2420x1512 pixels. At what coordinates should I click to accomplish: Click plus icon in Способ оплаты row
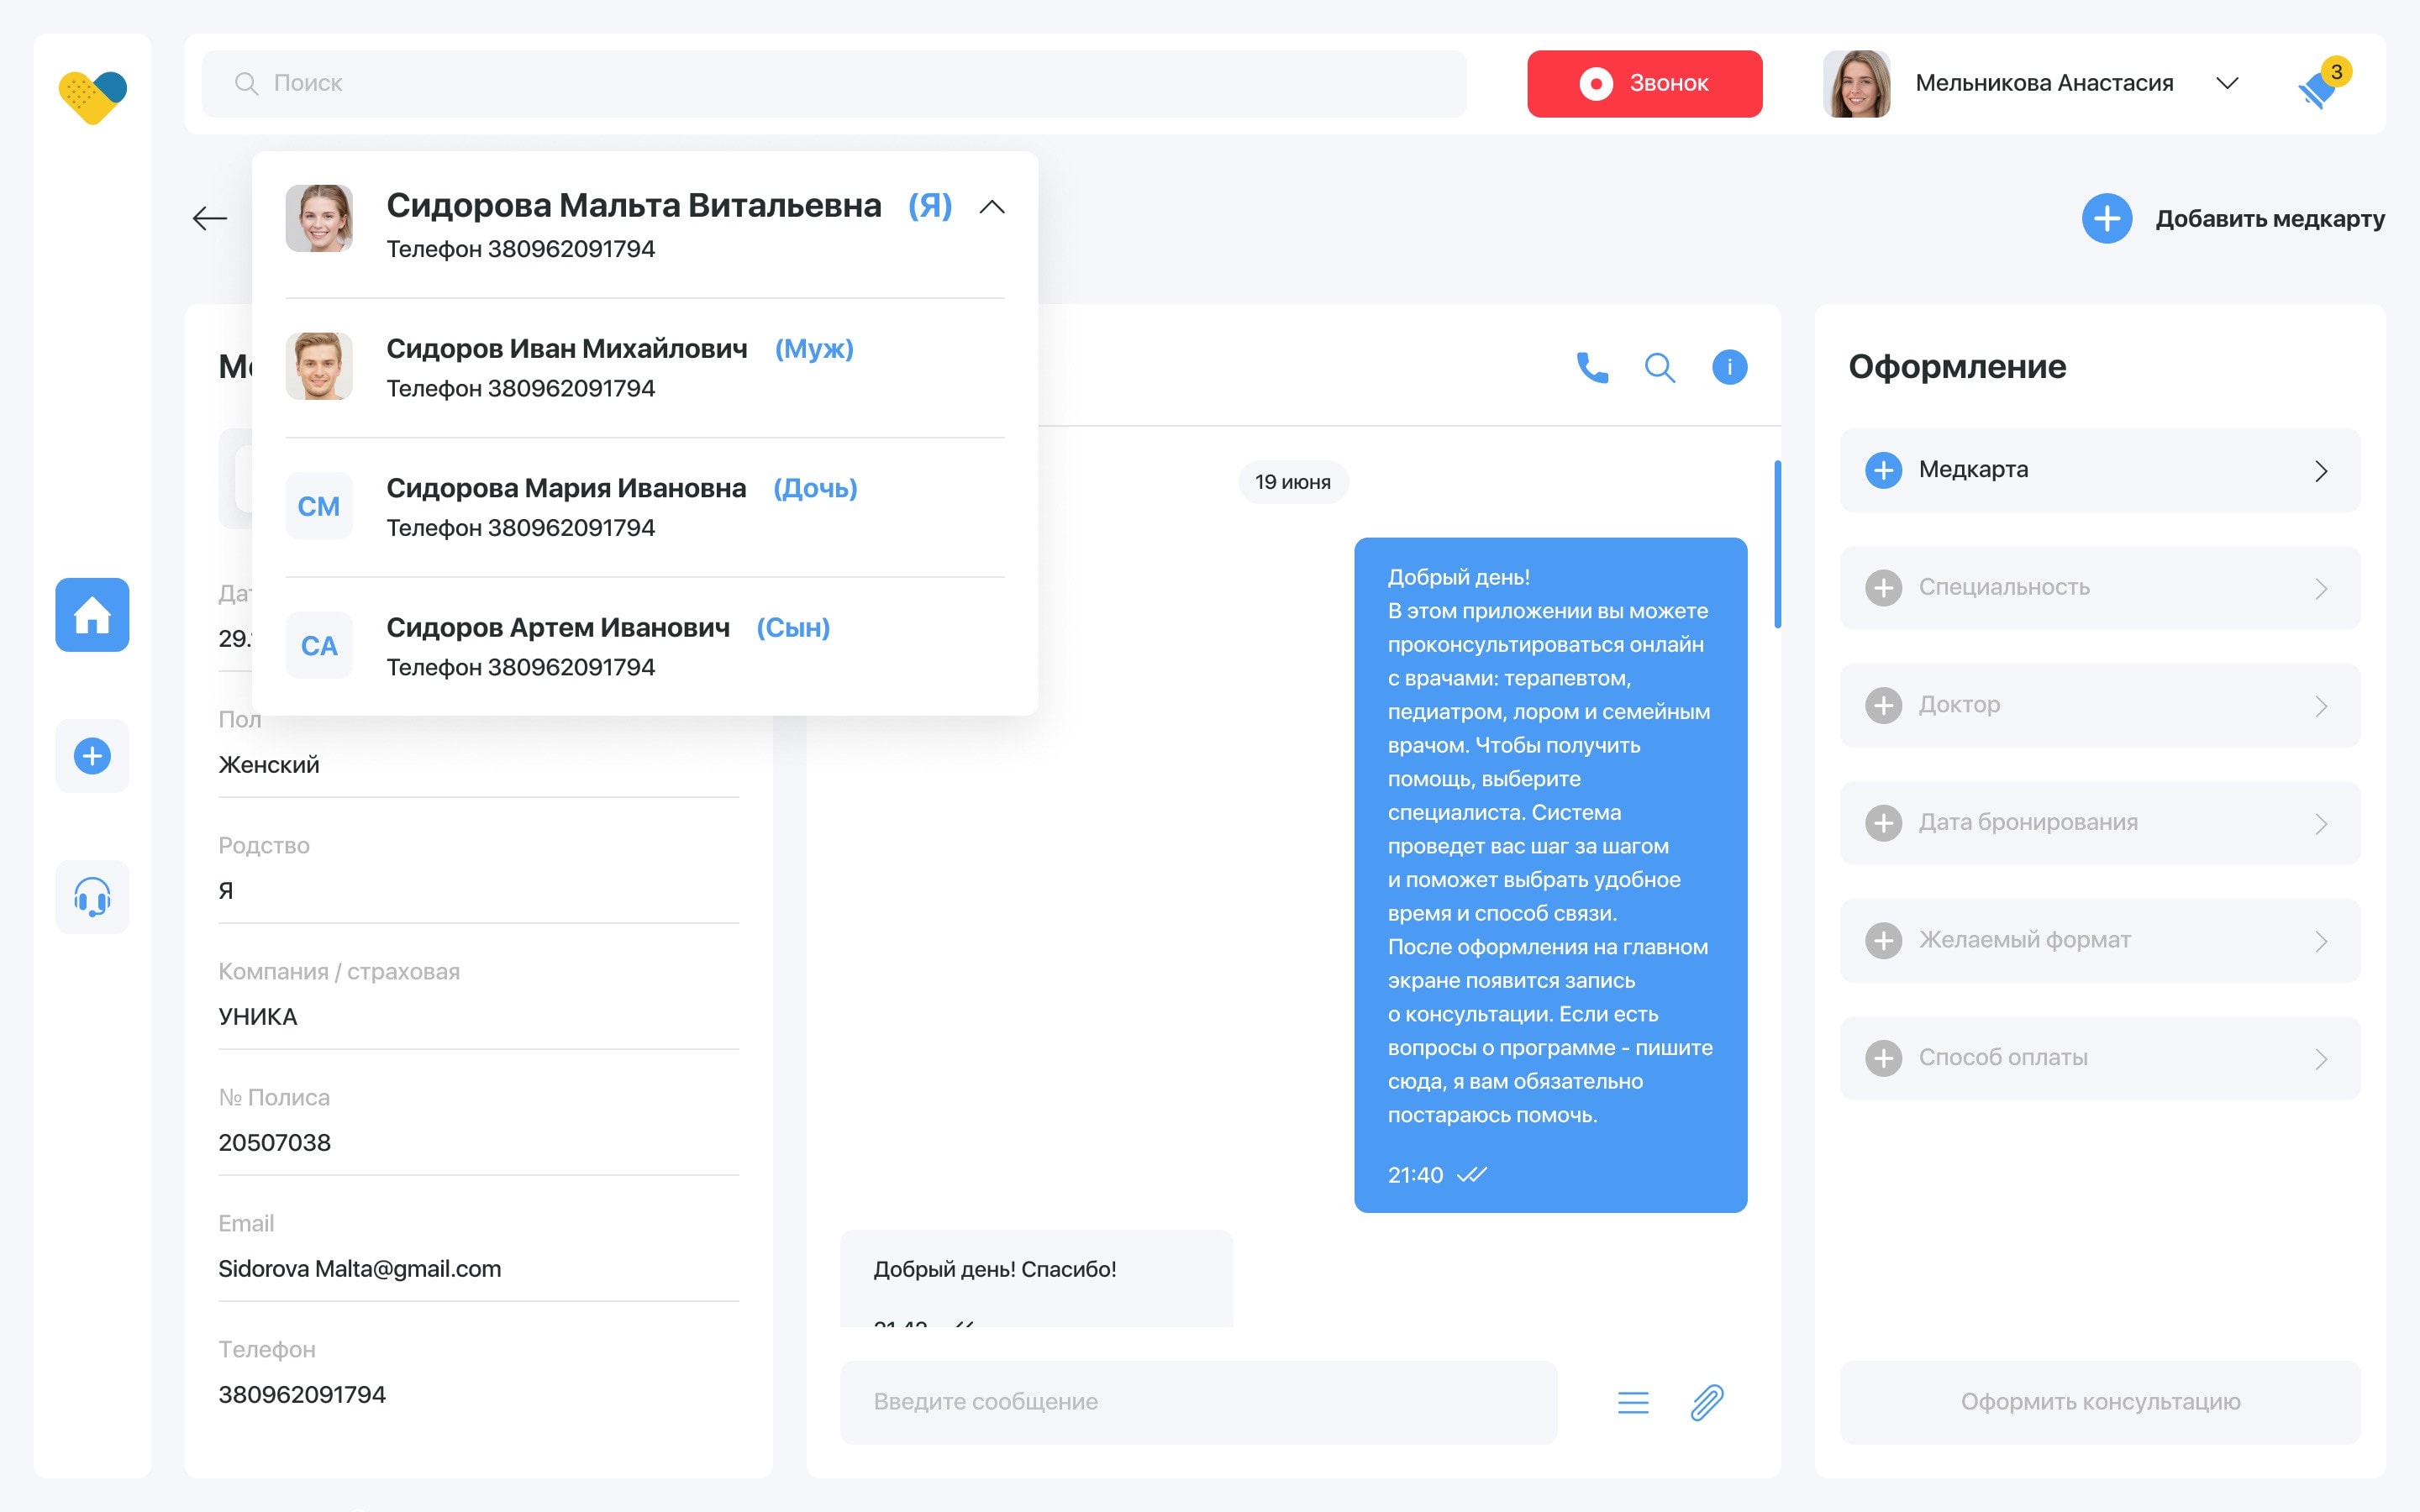click(1883, 1058)
